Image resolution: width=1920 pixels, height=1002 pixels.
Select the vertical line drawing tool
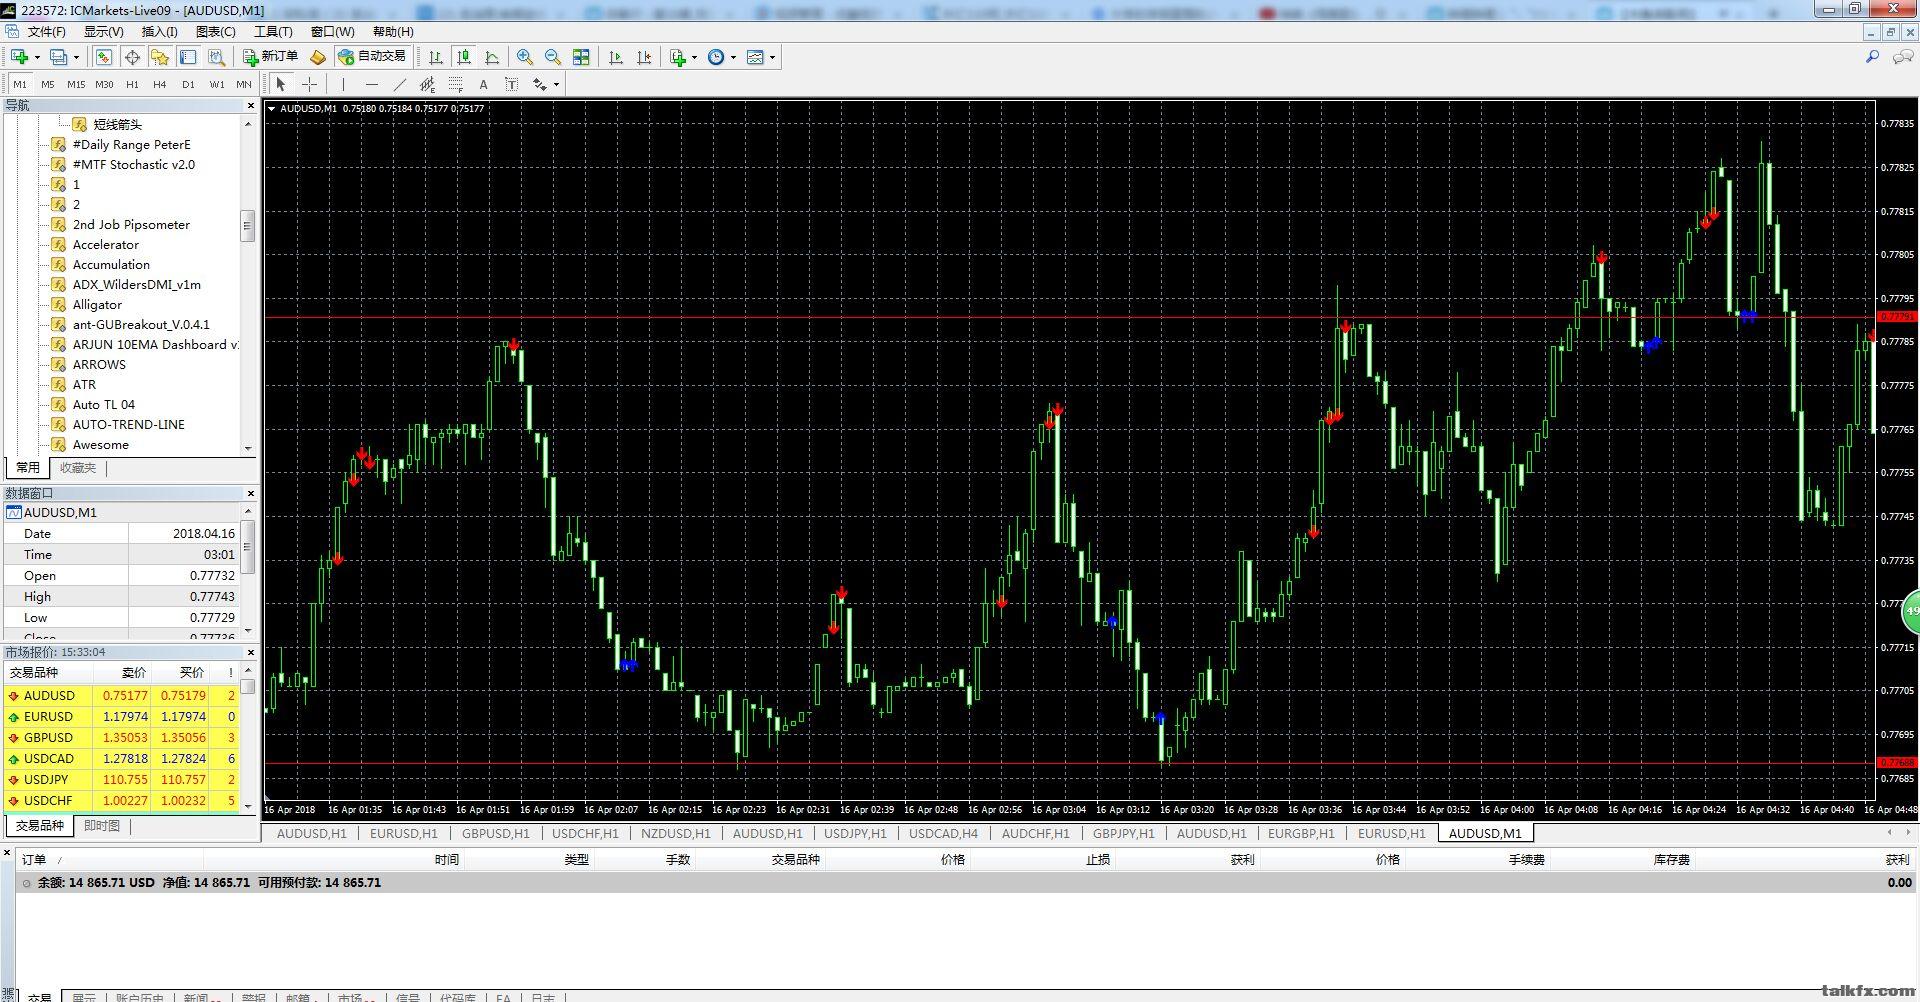click(343, 84)
